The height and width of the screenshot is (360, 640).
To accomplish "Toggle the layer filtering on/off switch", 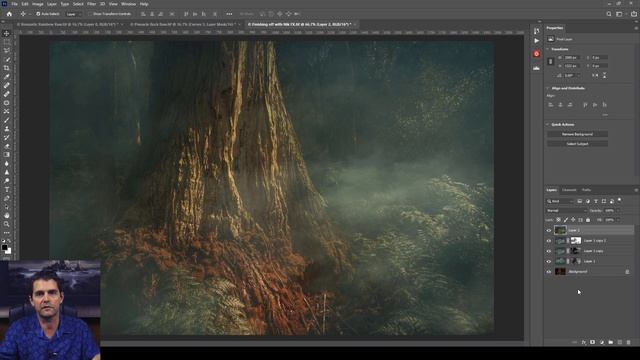I will [620, 200].
